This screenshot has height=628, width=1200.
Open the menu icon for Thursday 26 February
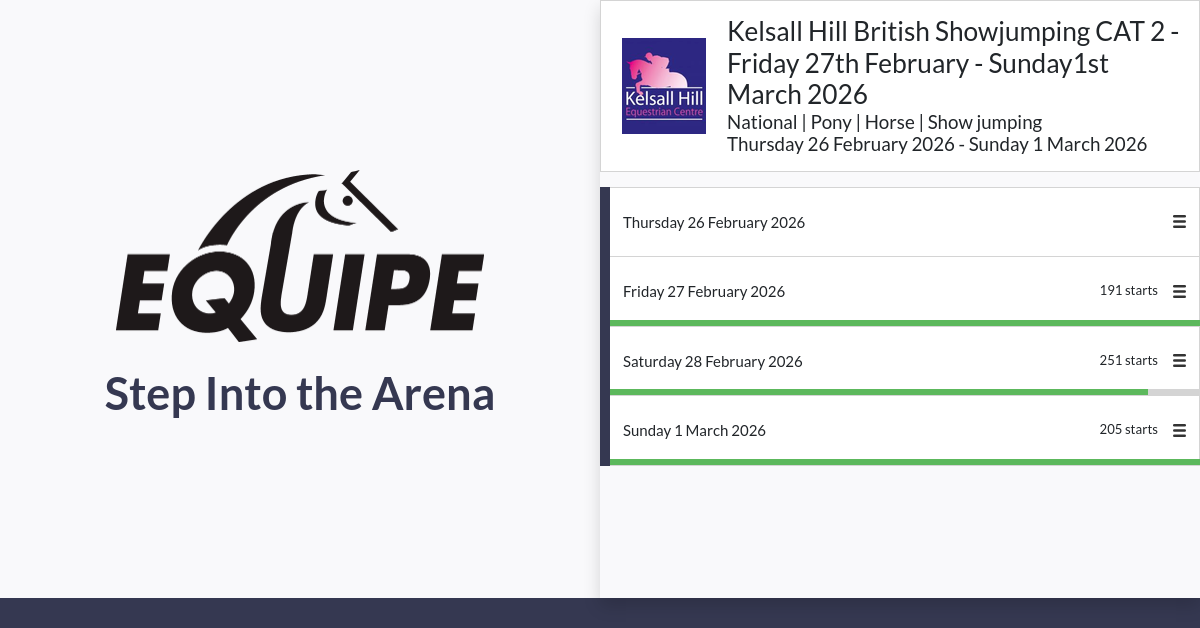[1179, 222]
